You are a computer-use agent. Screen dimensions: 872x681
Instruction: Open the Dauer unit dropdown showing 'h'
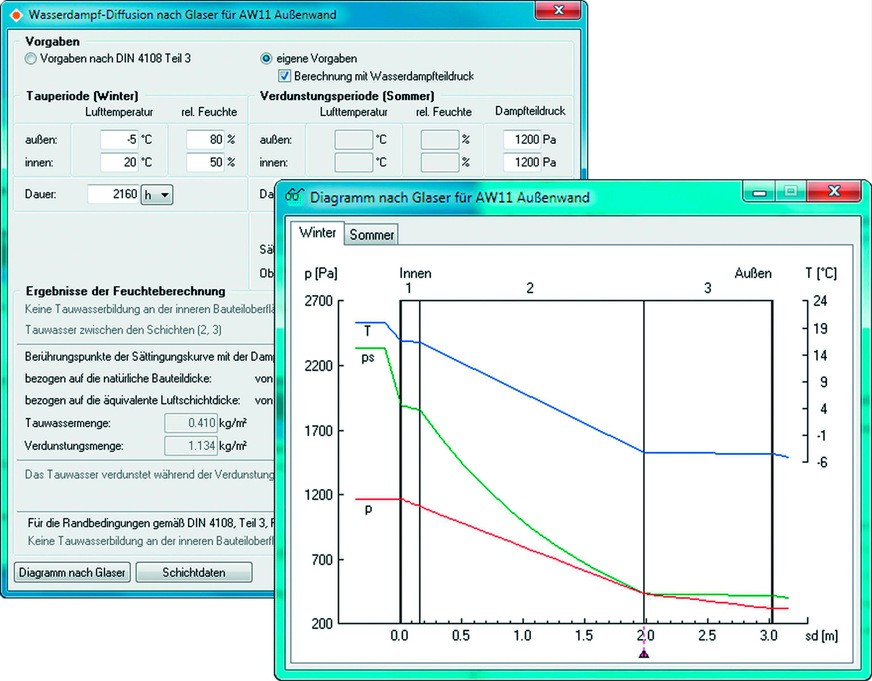(x=157, y=196)
